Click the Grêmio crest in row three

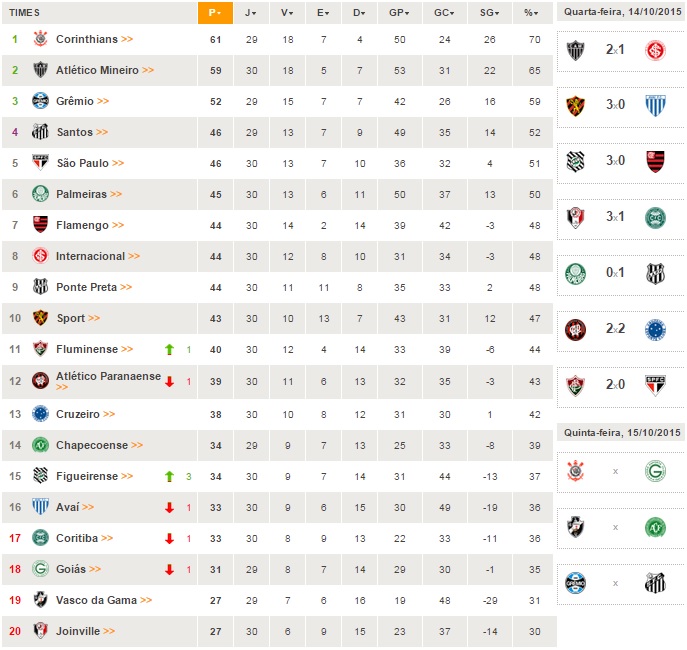click(41, 101)
